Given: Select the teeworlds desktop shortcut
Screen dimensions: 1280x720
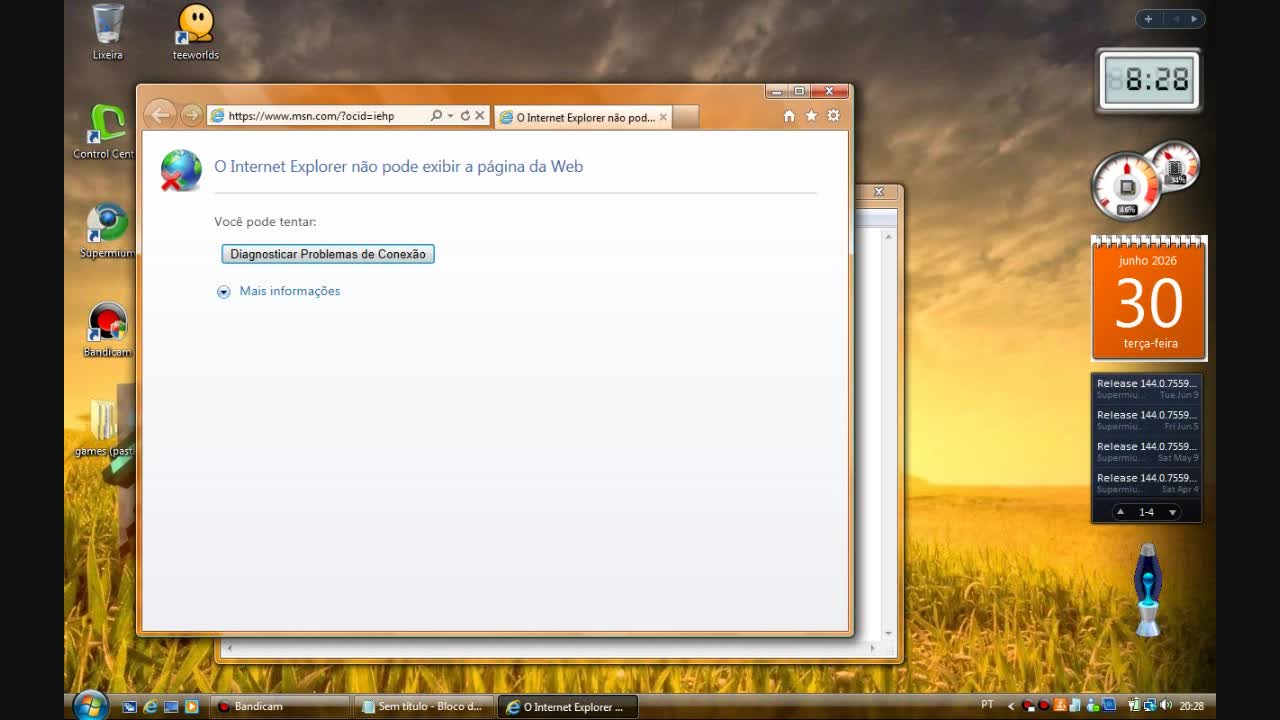Looking at the screenshot, I should (196, 32).
